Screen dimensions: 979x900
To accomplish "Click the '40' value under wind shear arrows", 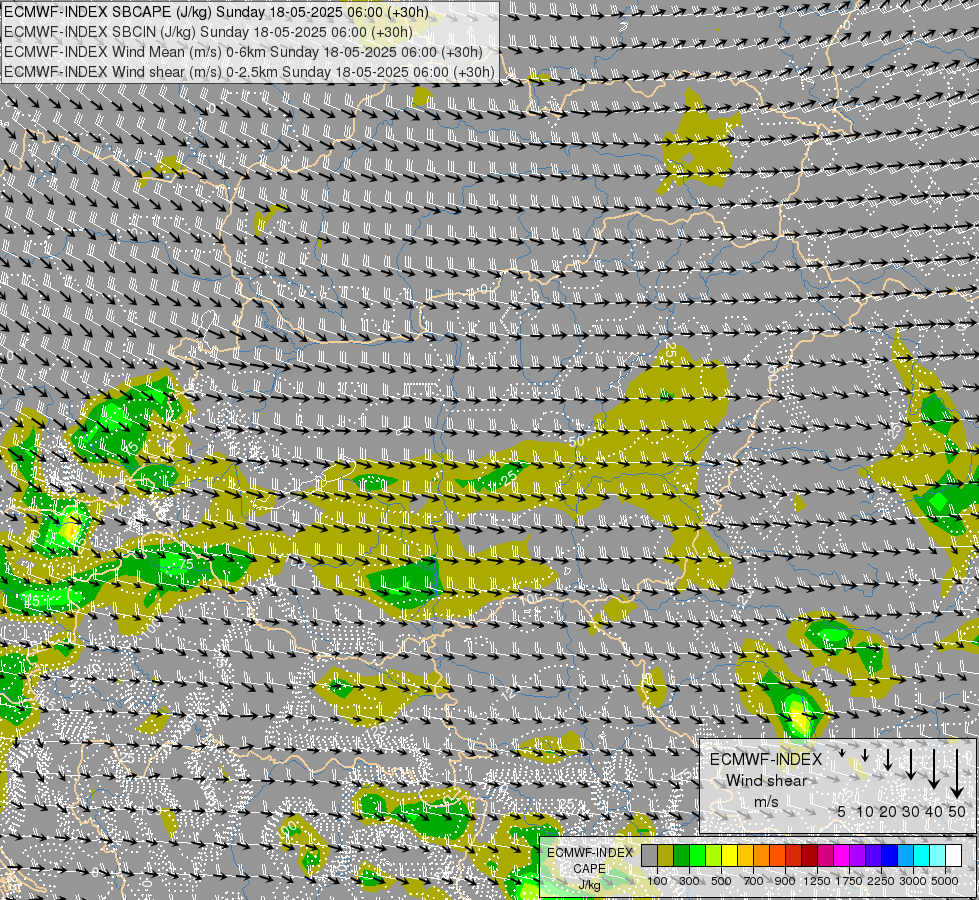I will [x=934, y=811].
